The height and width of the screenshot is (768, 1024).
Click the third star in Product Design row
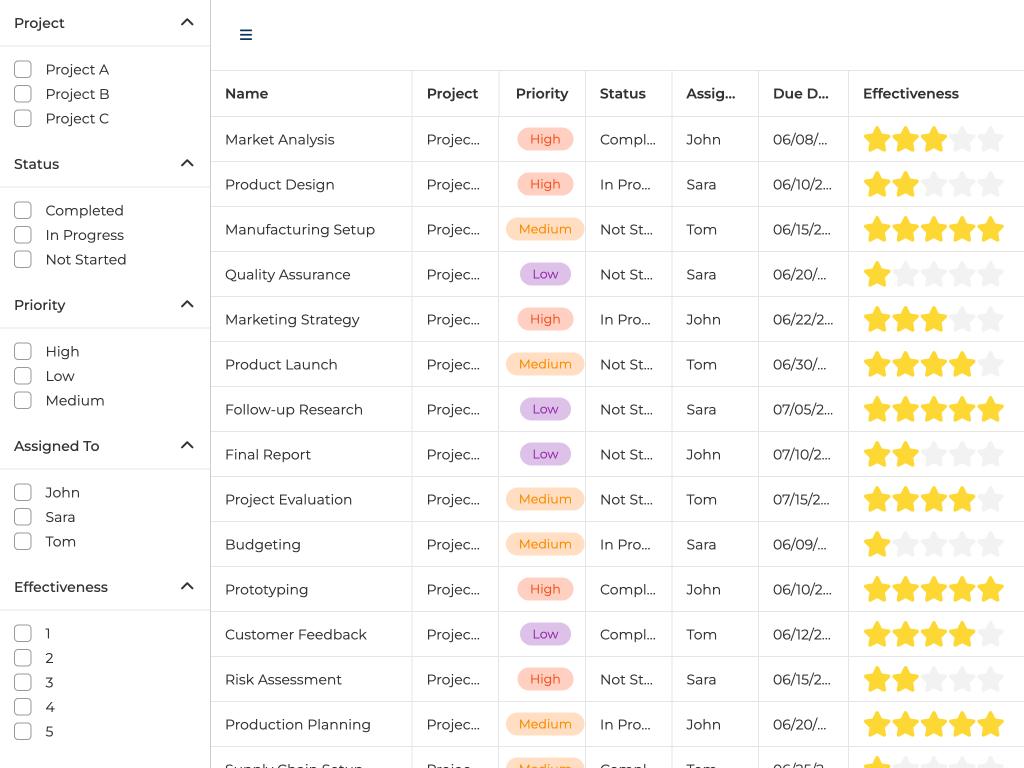tap(934, 185)
